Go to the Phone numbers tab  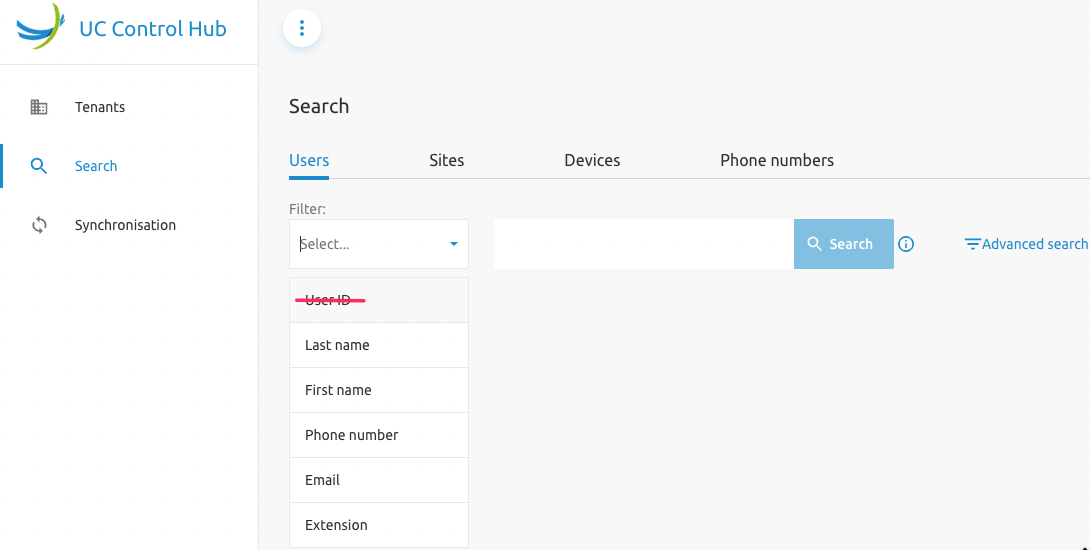click(776, 160)
